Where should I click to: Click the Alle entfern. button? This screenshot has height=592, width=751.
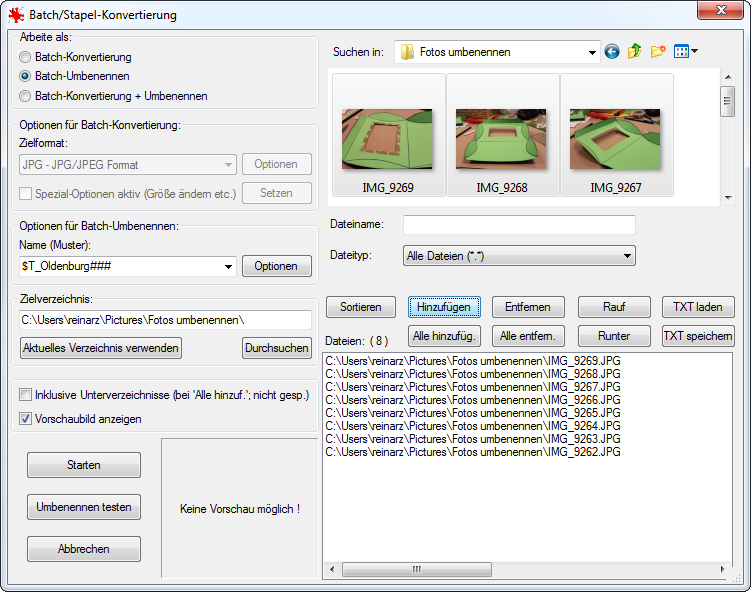coord(528,336)
